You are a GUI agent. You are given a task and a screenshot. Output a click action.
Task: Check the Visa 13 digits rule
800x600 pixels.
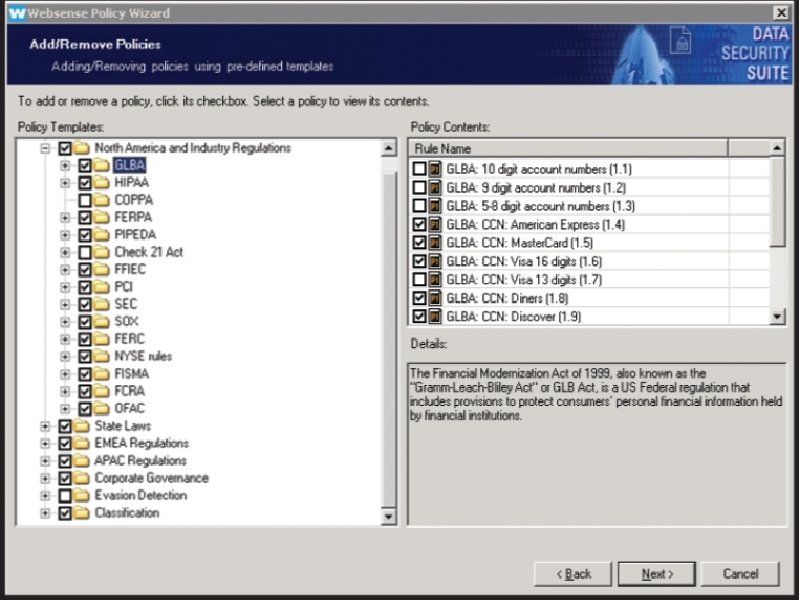pos(419,280)
